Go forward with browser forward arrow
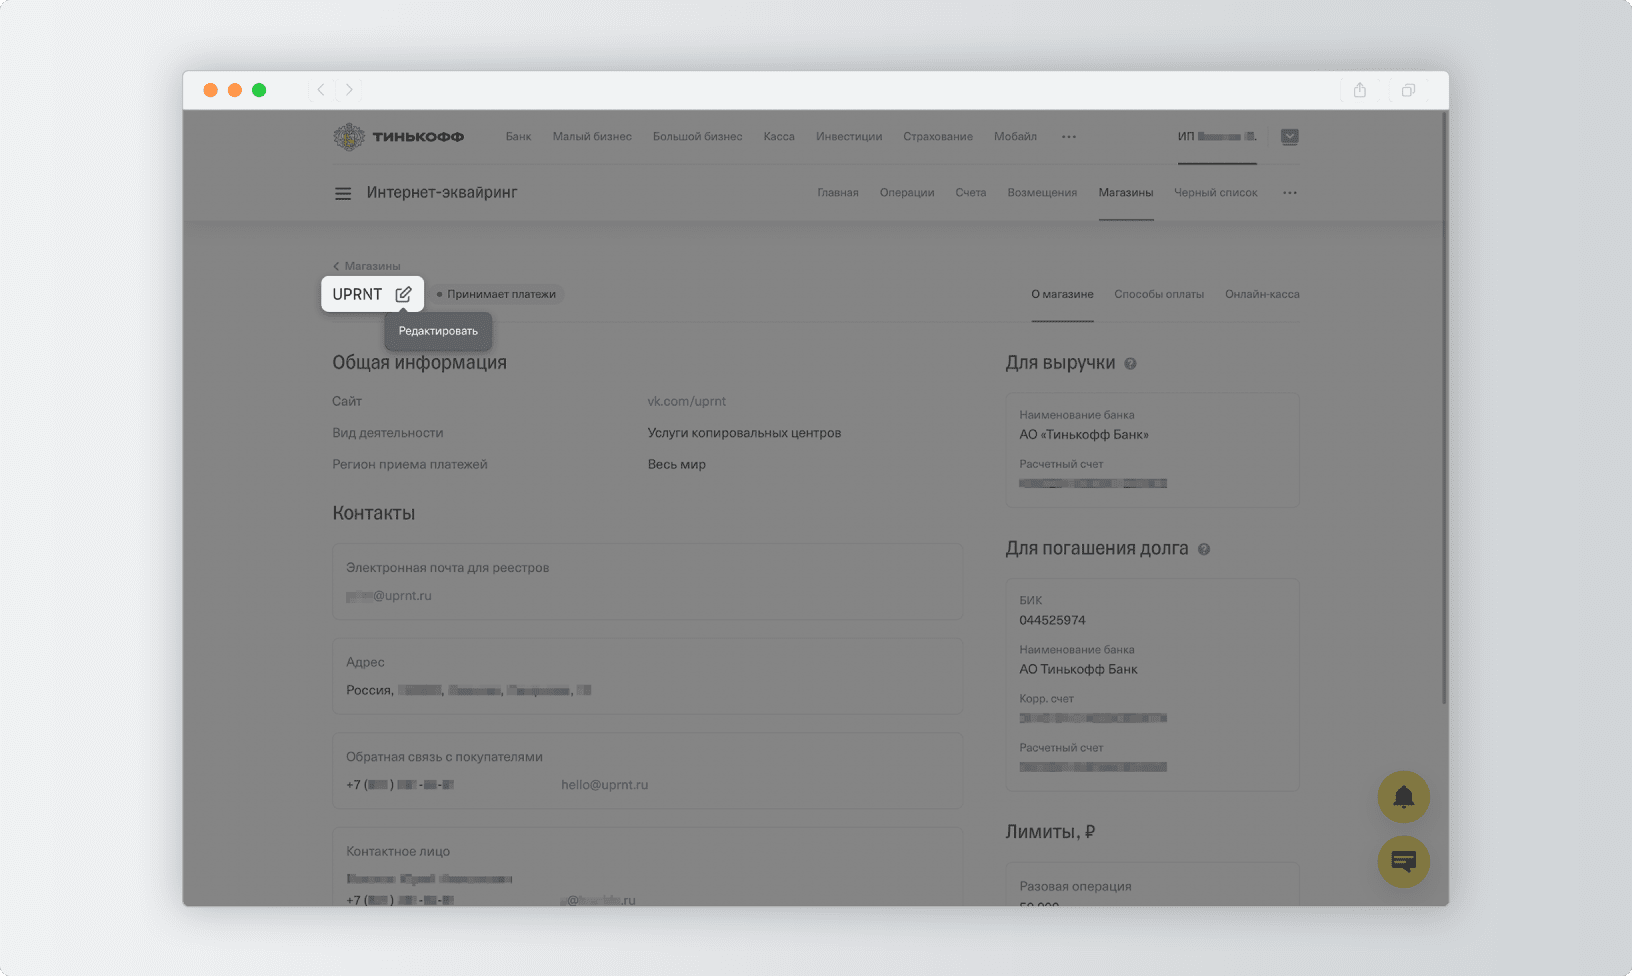 [349, 90]
